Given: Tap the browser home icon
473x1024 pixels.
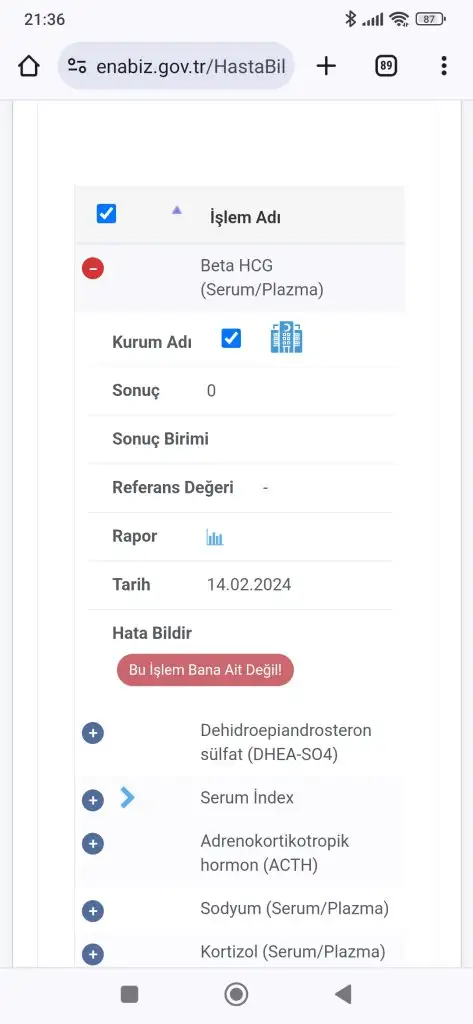Looking at the screenshot, I should 29,66.
